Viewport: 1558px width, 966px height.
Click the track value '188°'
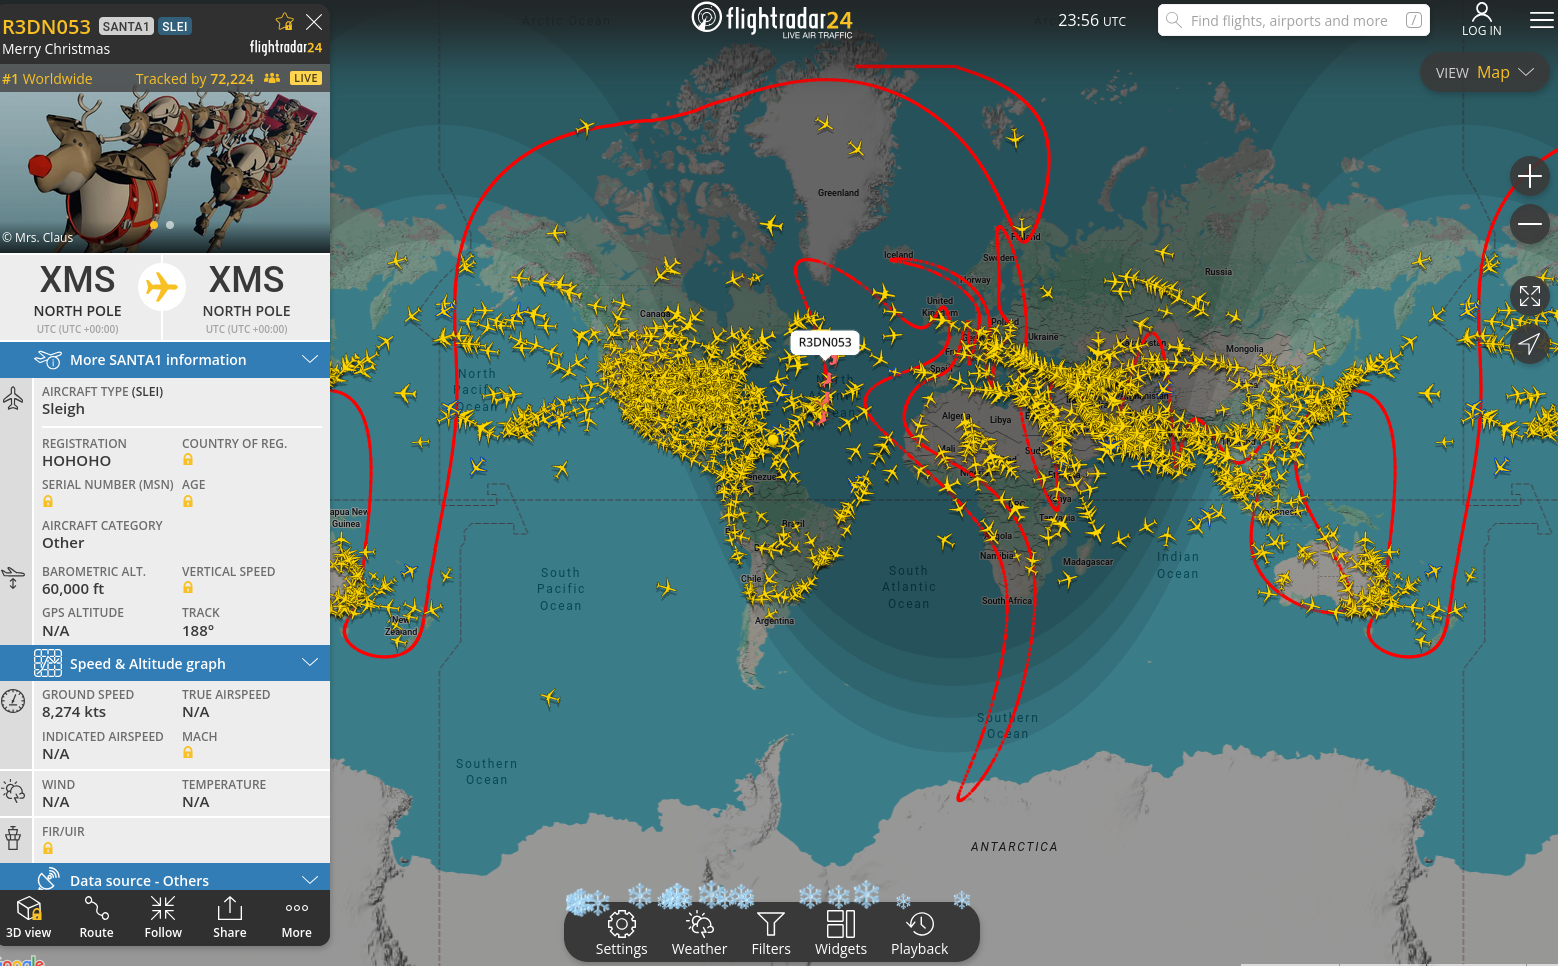pos(198,631)
